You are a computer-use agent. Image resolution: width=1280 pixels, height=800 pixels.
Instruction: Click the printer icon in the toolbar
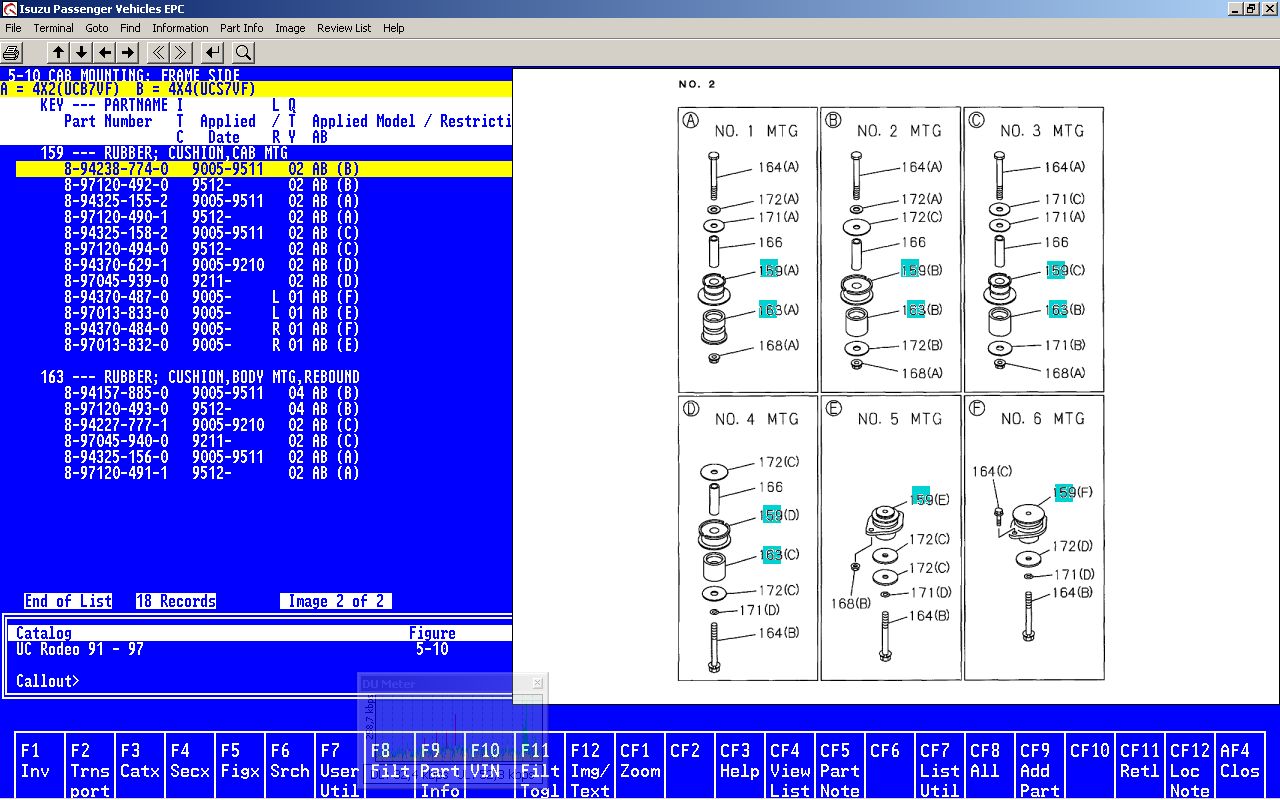click(x=12, y=52)
